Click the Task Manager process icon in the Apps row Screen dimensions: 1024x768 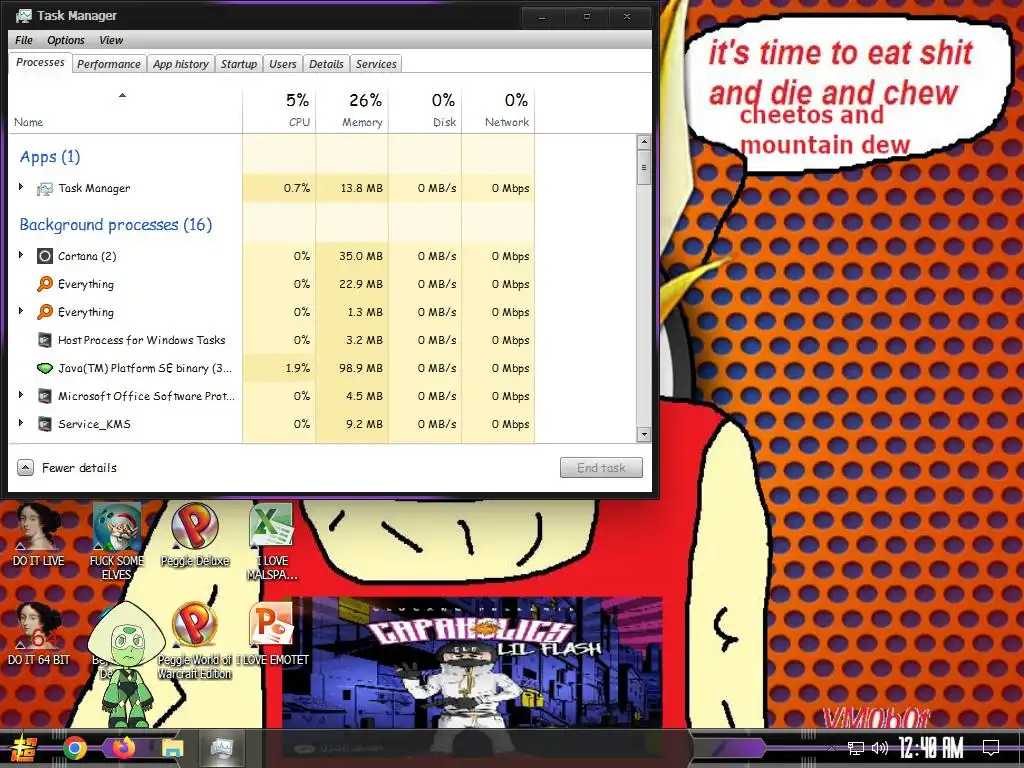(x=44, y=189)
